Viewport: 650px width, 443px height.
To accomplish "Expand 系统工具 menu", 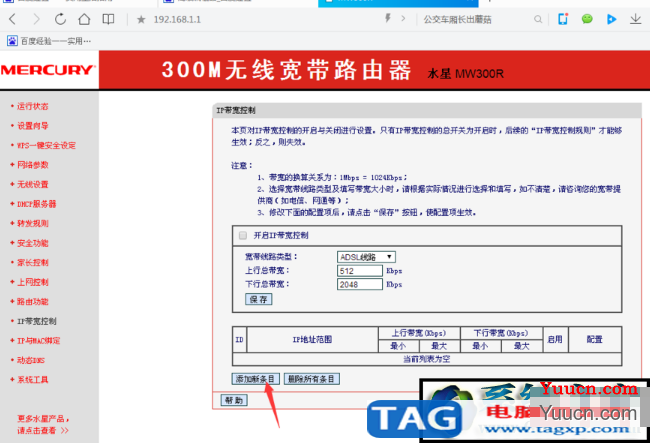I will tap(32, 380).
